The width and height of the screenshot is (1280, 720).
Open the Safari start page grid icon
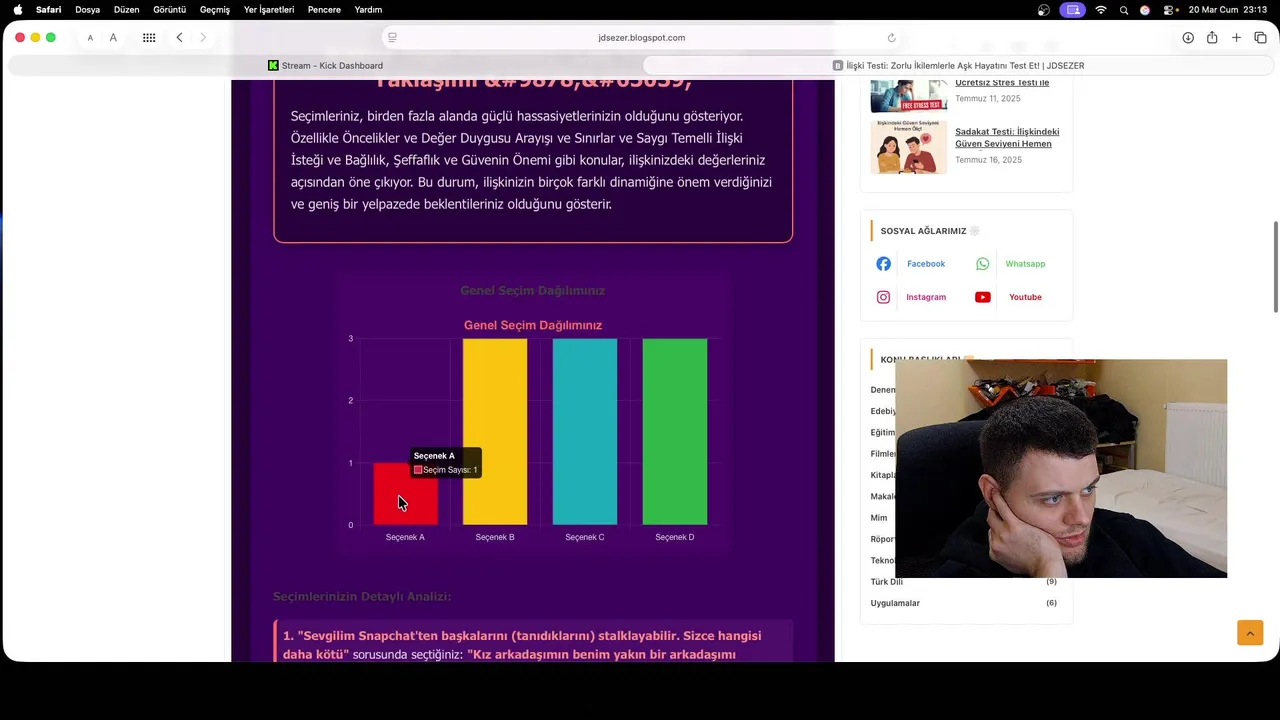(149, 38)
